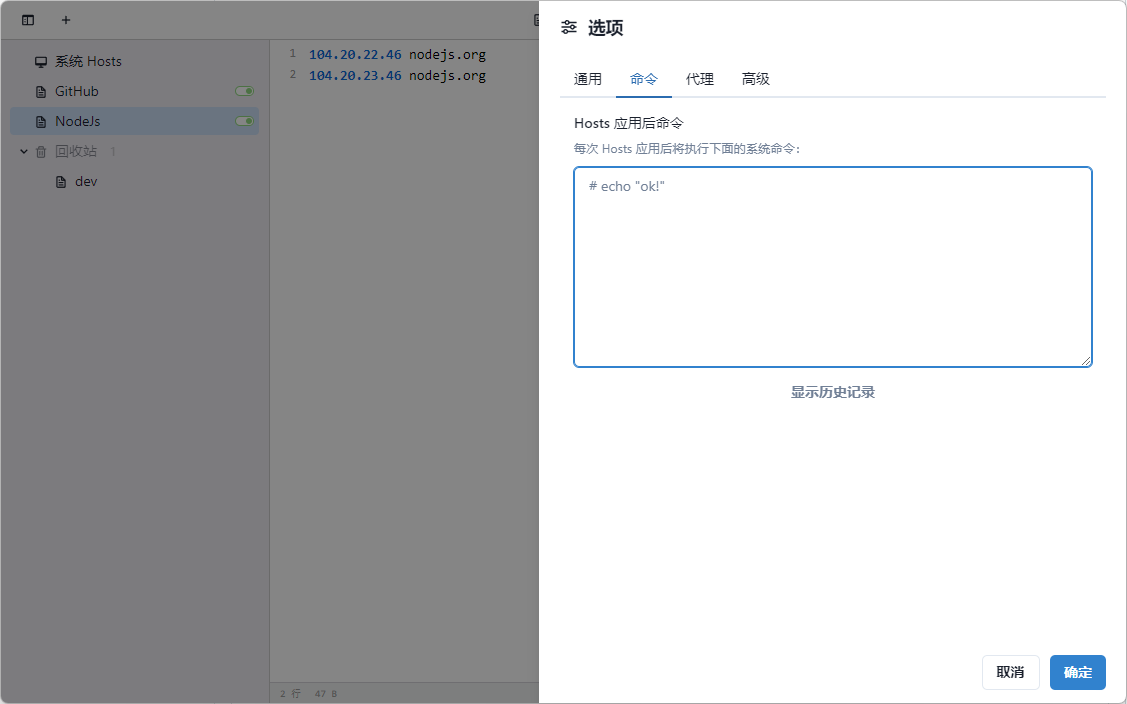Show command history via 显示历史记录
This screenshot has width=1127, height=704.
833,392
